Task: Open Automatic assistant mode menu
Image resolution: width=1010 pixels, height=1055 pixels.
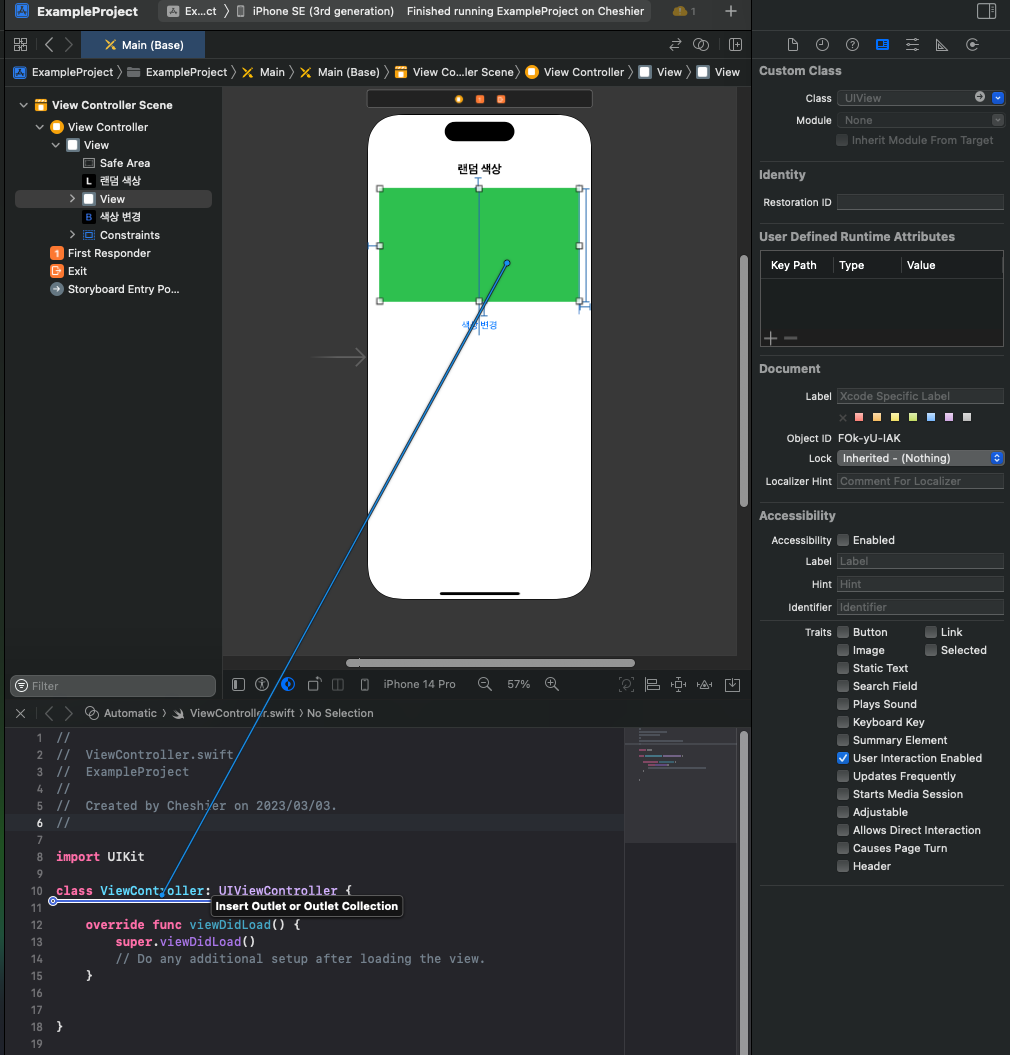Action: [121, 713]
